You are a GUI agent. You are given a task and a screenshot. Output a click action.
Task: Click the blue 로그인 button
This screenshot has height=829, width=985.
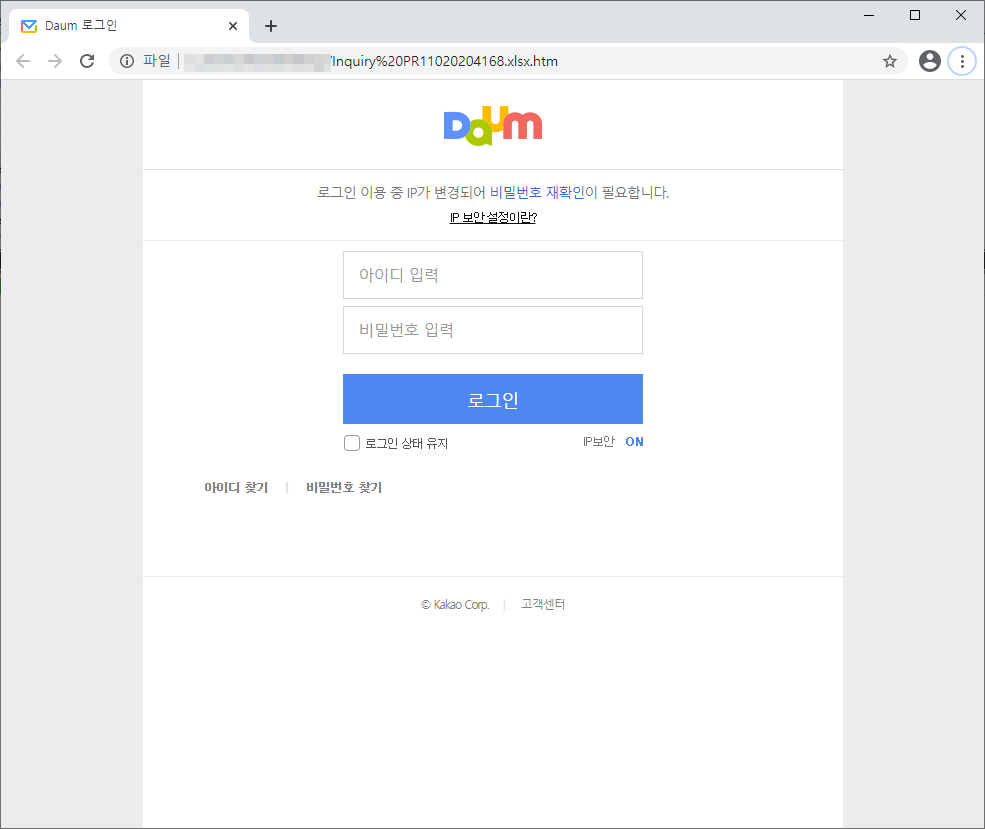[492, 399]
